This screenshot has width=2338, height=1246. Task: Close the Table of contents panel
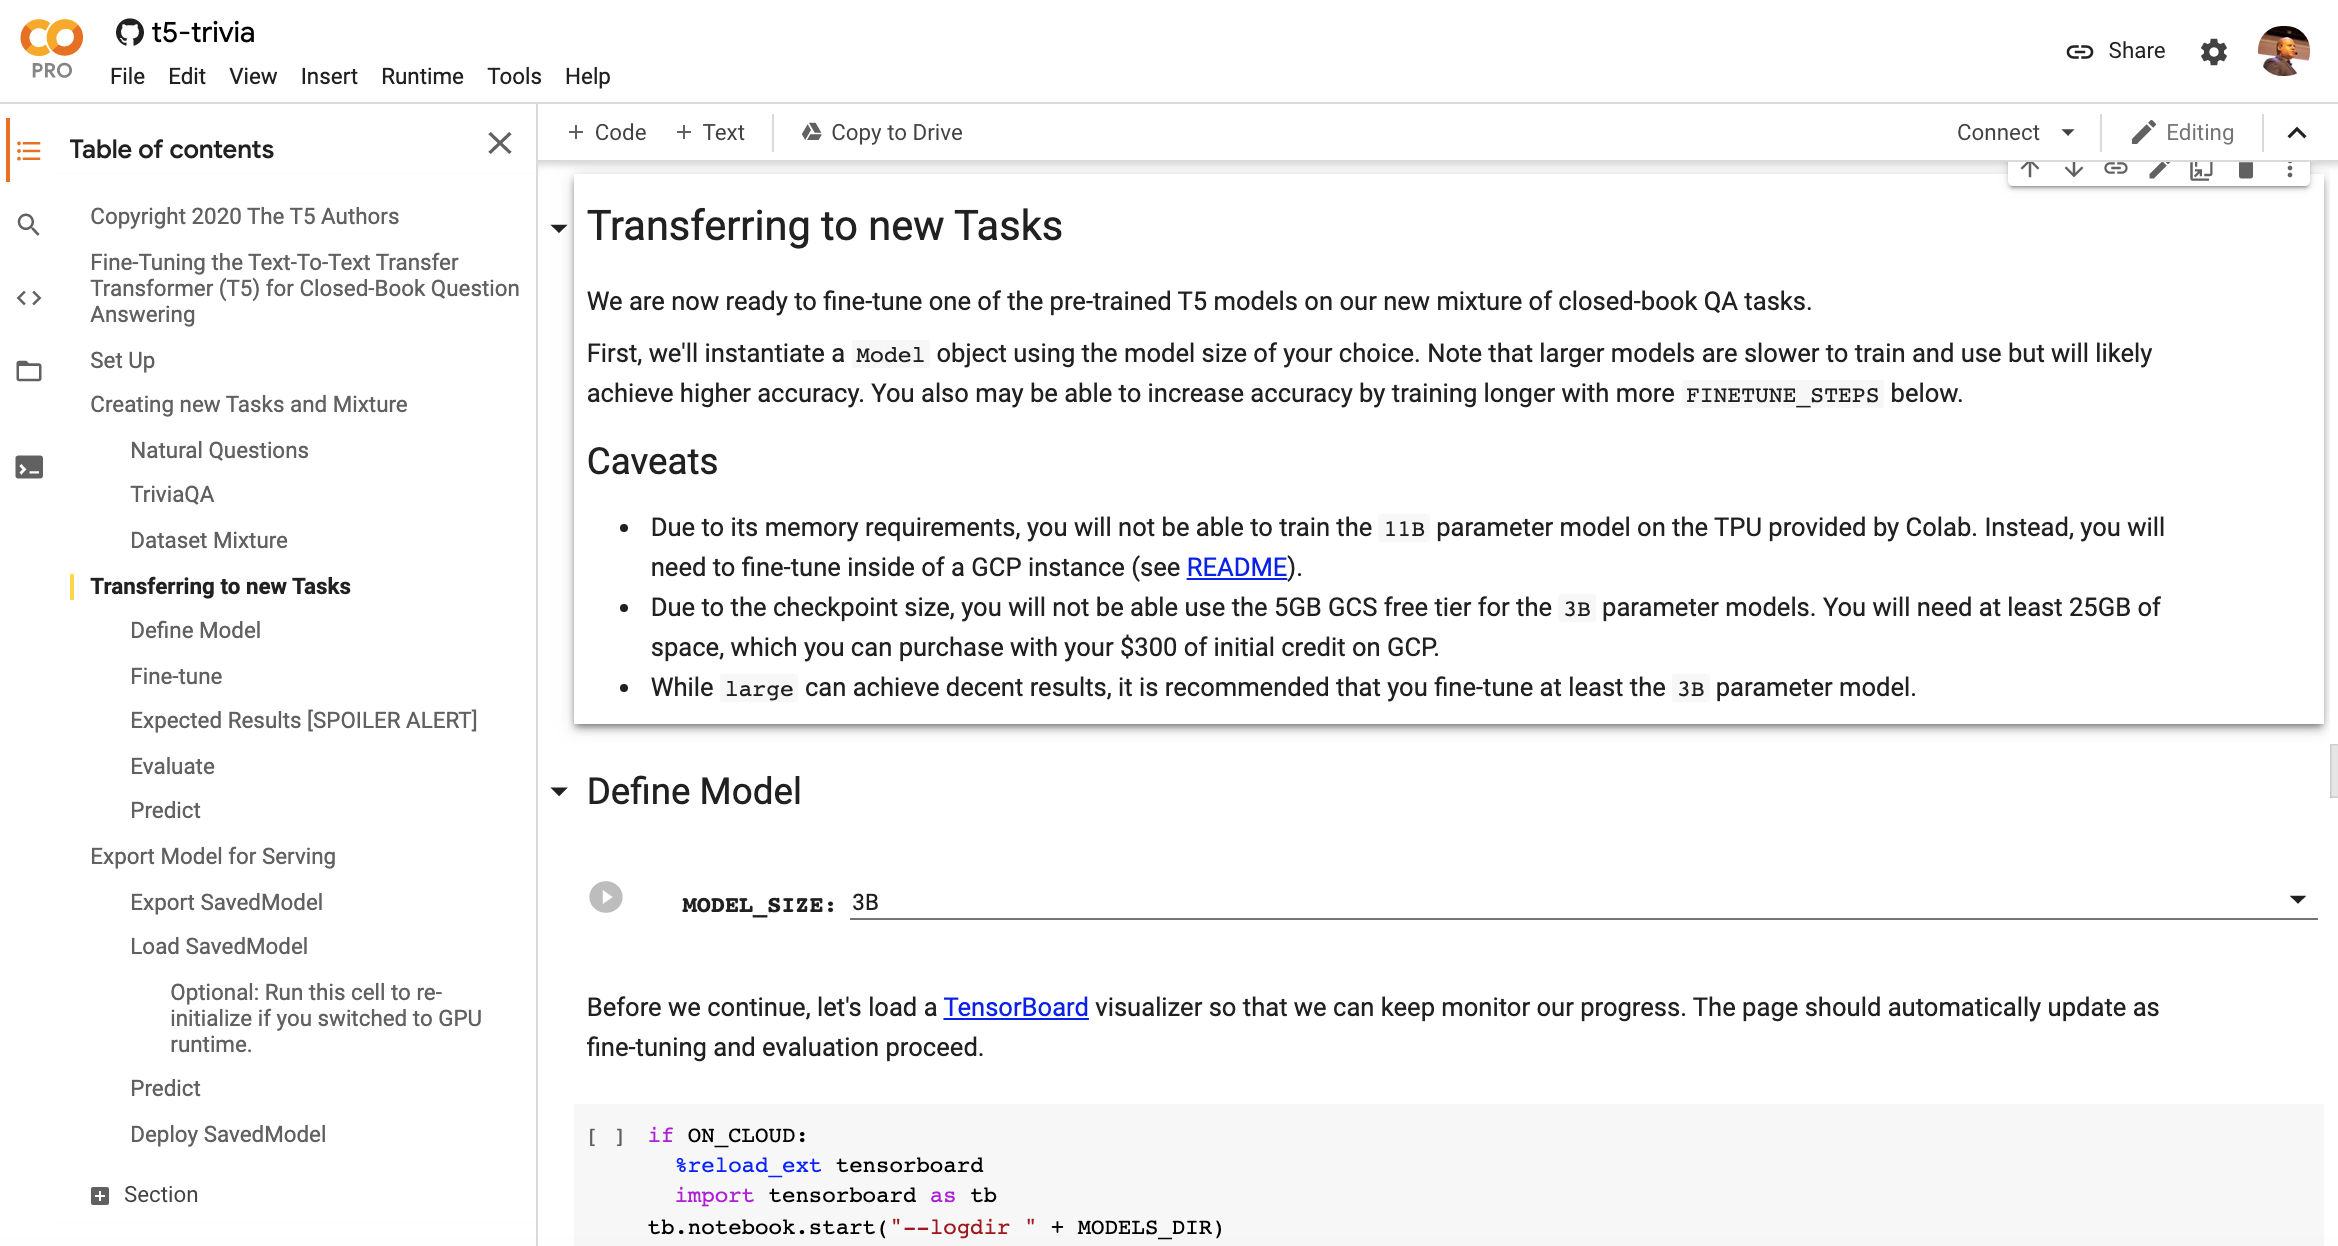(x=499, y=143)
